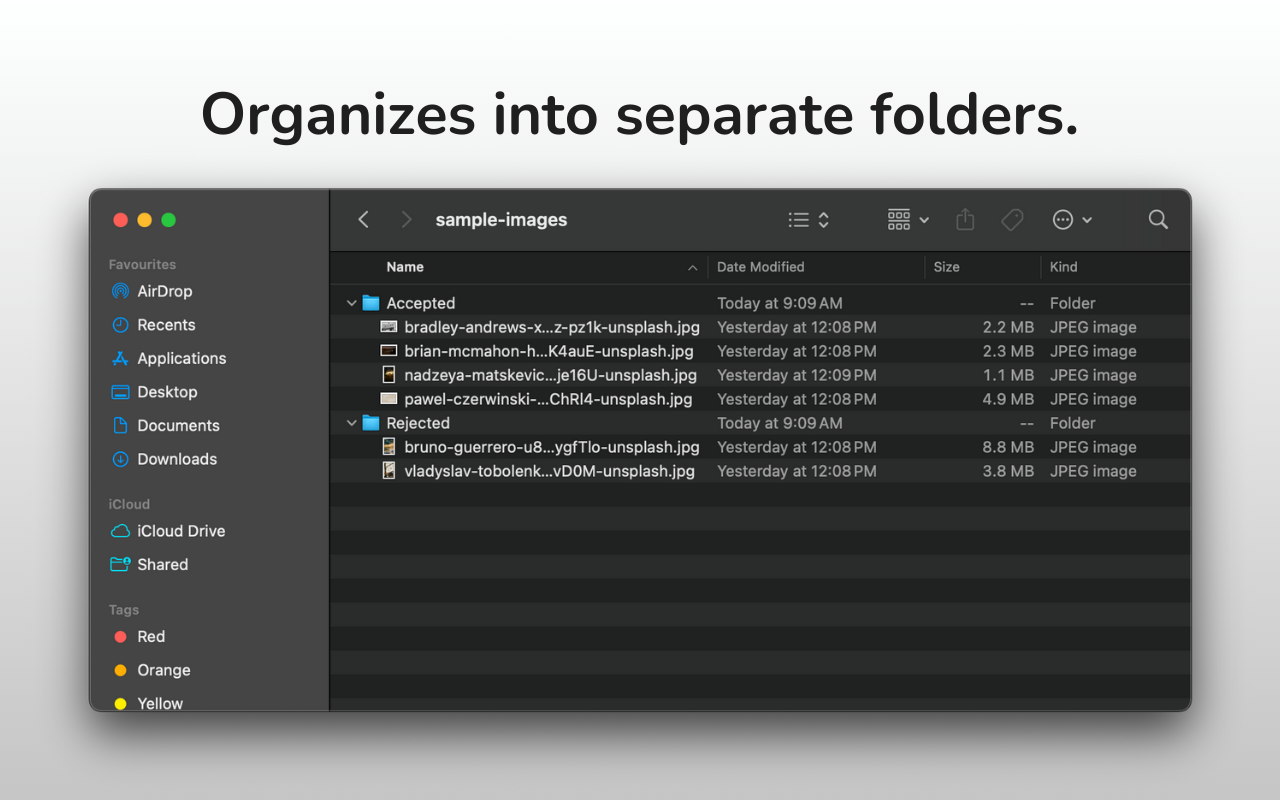Open Shared in sidebar

[x=163, y=564]
